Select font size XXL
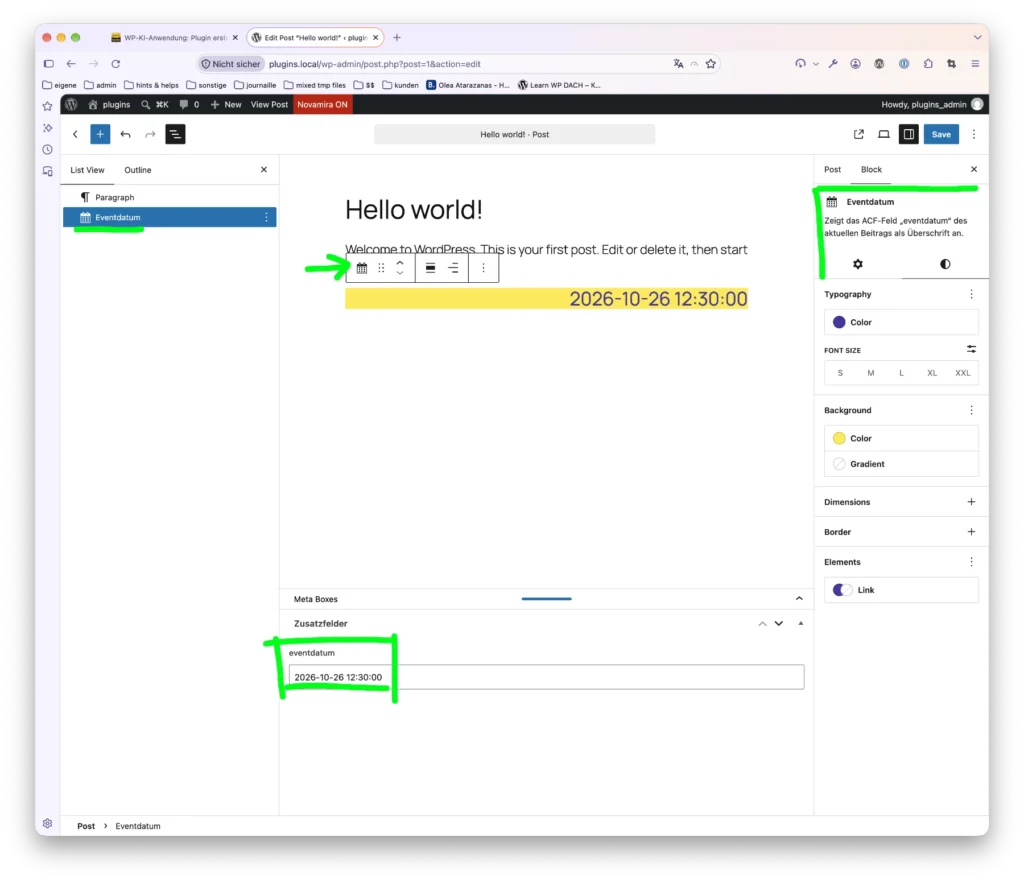Viewport: 1024px width, 882px height. click(x=963, y=373)
